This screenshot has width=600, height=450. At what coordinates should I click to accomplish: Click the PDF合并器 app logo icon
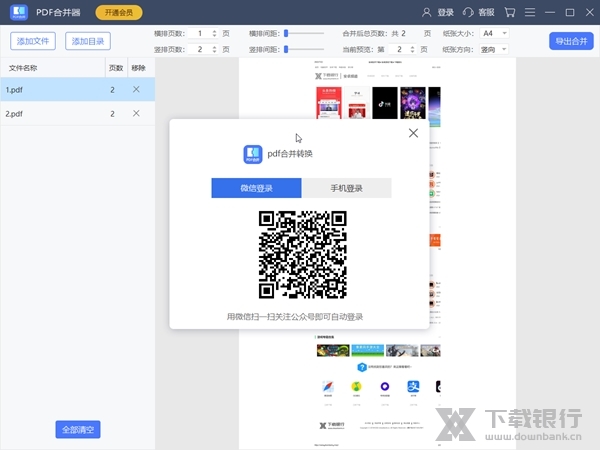coord(19,12)
